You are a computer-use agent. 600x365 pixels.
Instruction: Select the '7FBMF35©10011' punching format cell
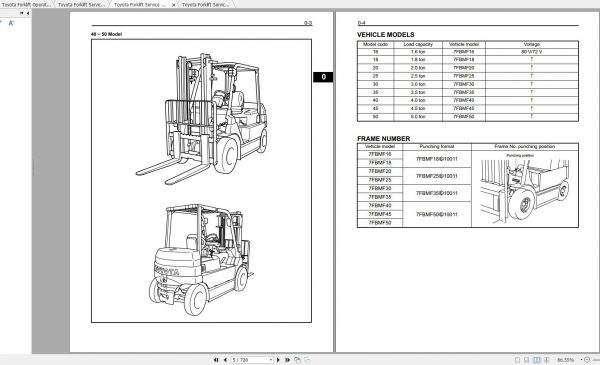click(x=437, y=193)
